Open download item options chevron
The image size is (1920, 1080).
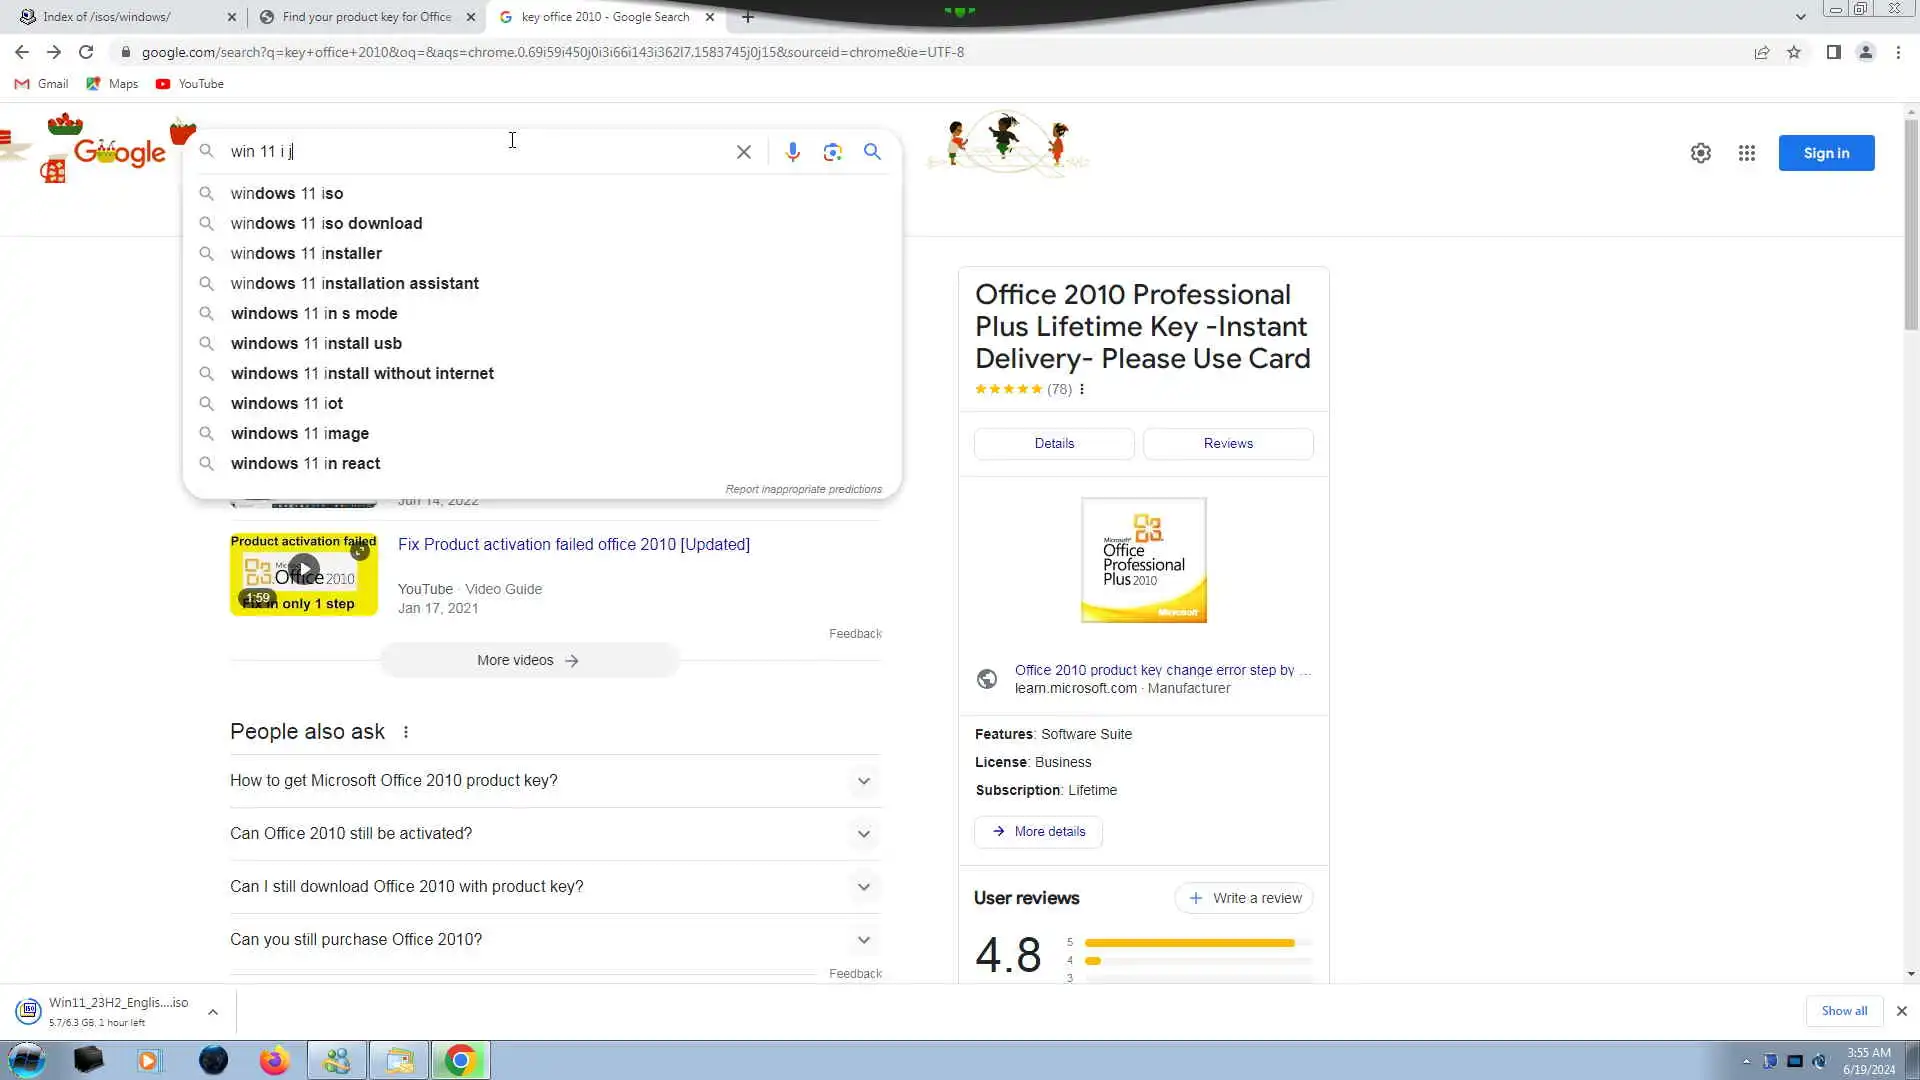[212, 1012]
